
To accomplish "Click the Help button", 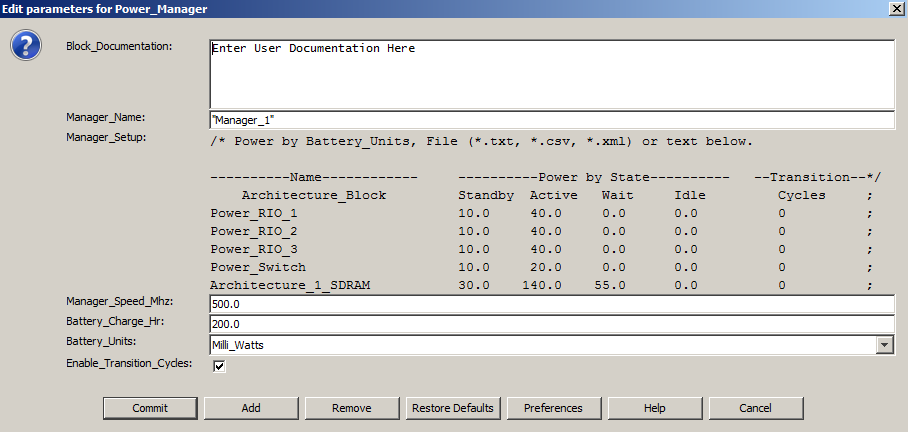I will point(654,408).
